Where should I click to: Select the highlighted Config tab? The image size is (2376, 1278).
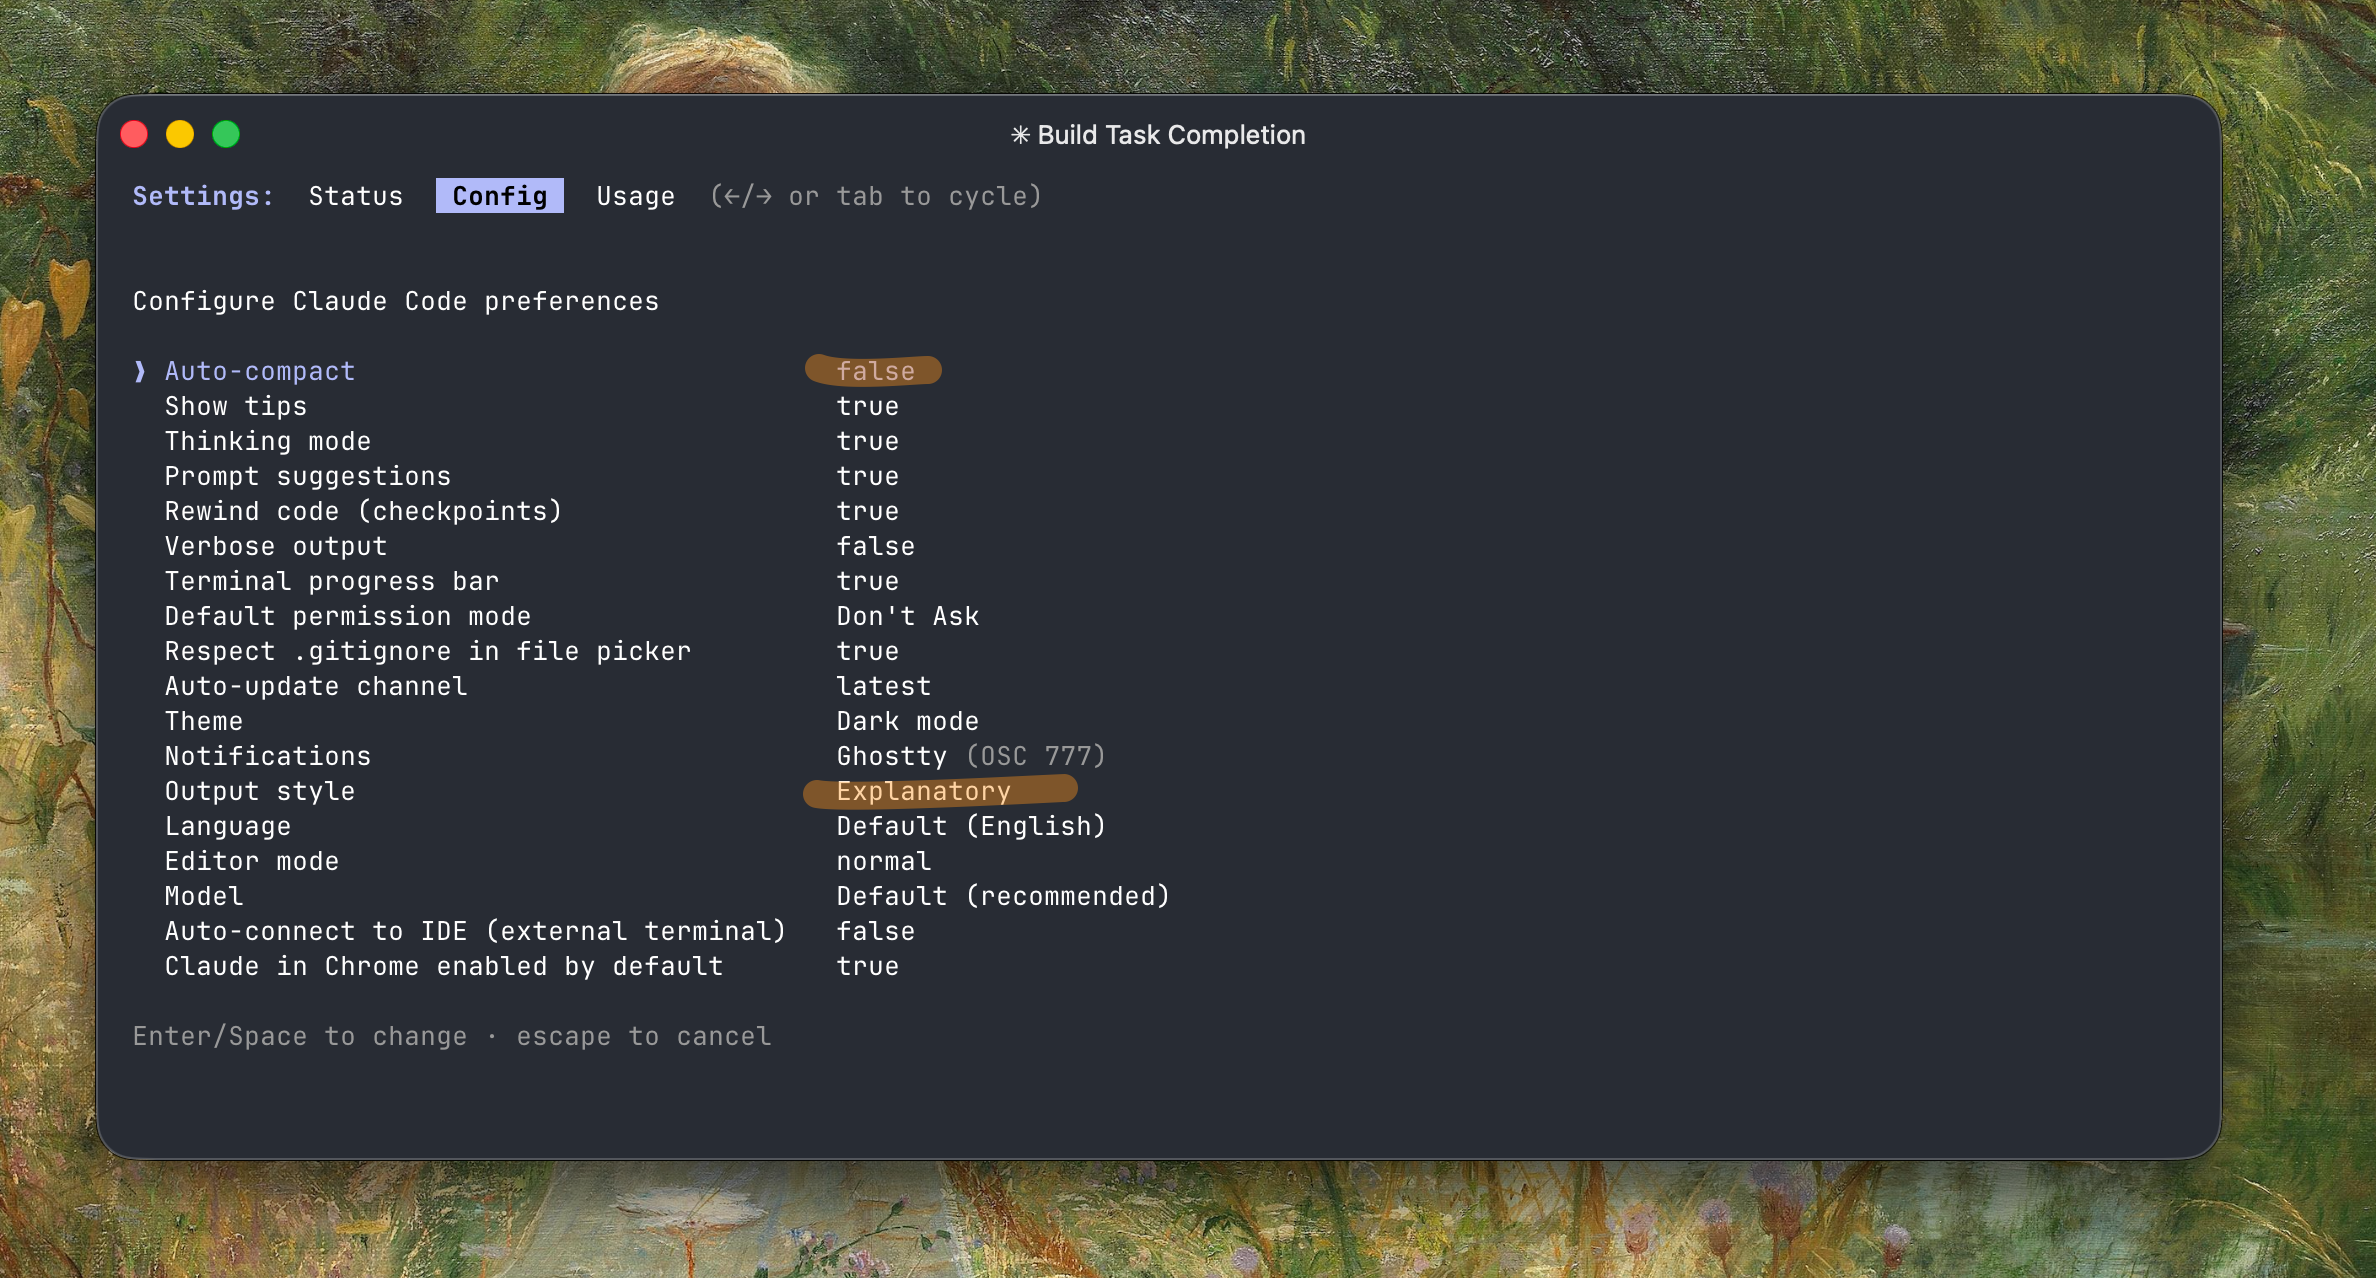click(x=499, y=195)
